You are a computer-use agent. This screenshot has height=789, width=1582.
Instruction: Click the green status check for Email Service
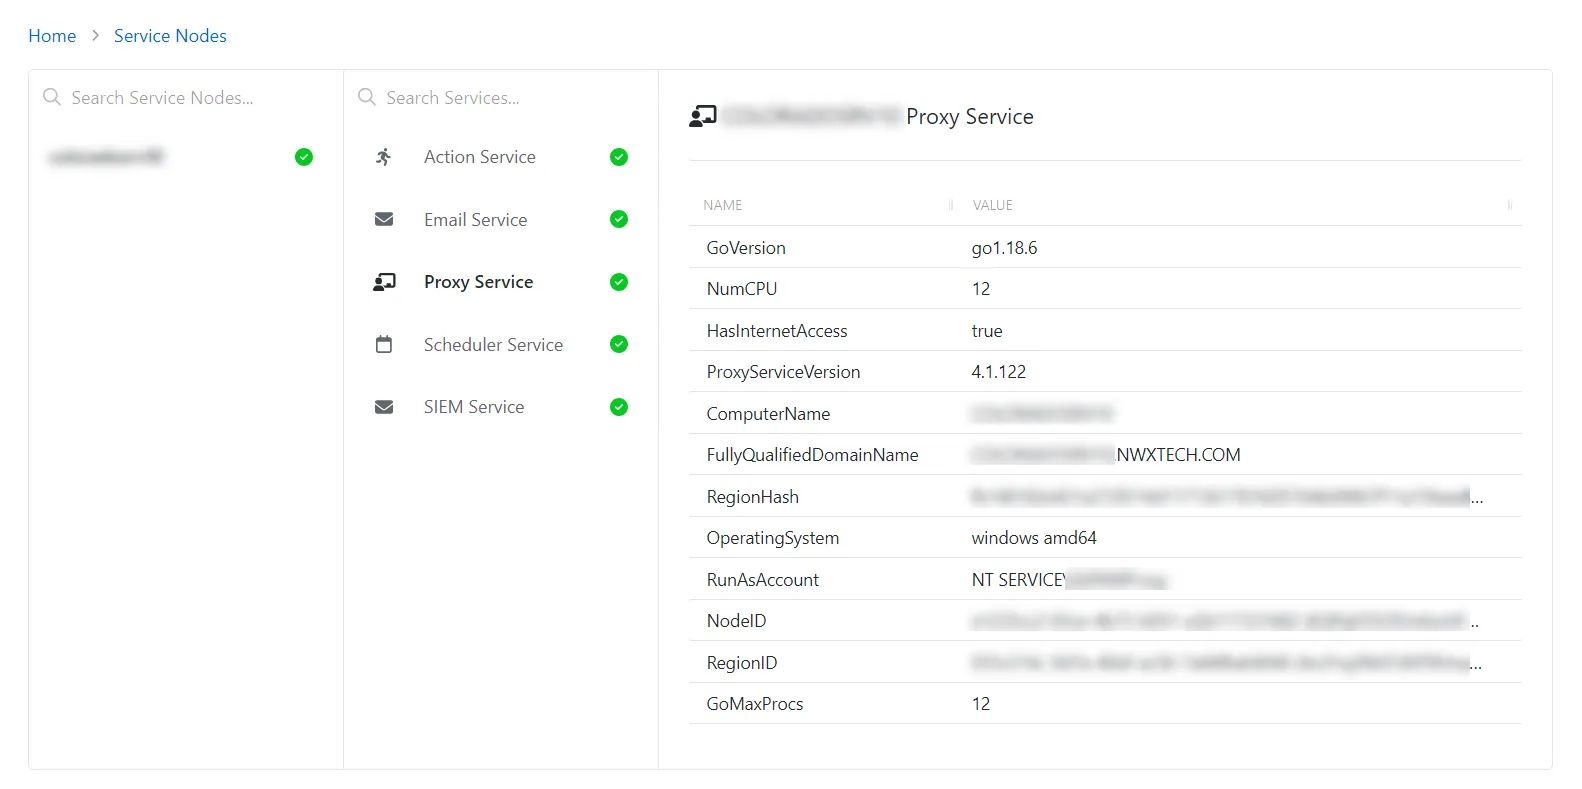coord(619,219)
